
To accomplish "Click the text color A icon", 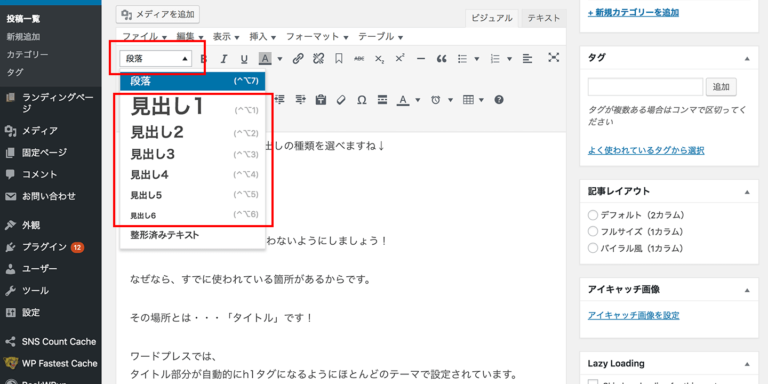I will tap(403, 100).
